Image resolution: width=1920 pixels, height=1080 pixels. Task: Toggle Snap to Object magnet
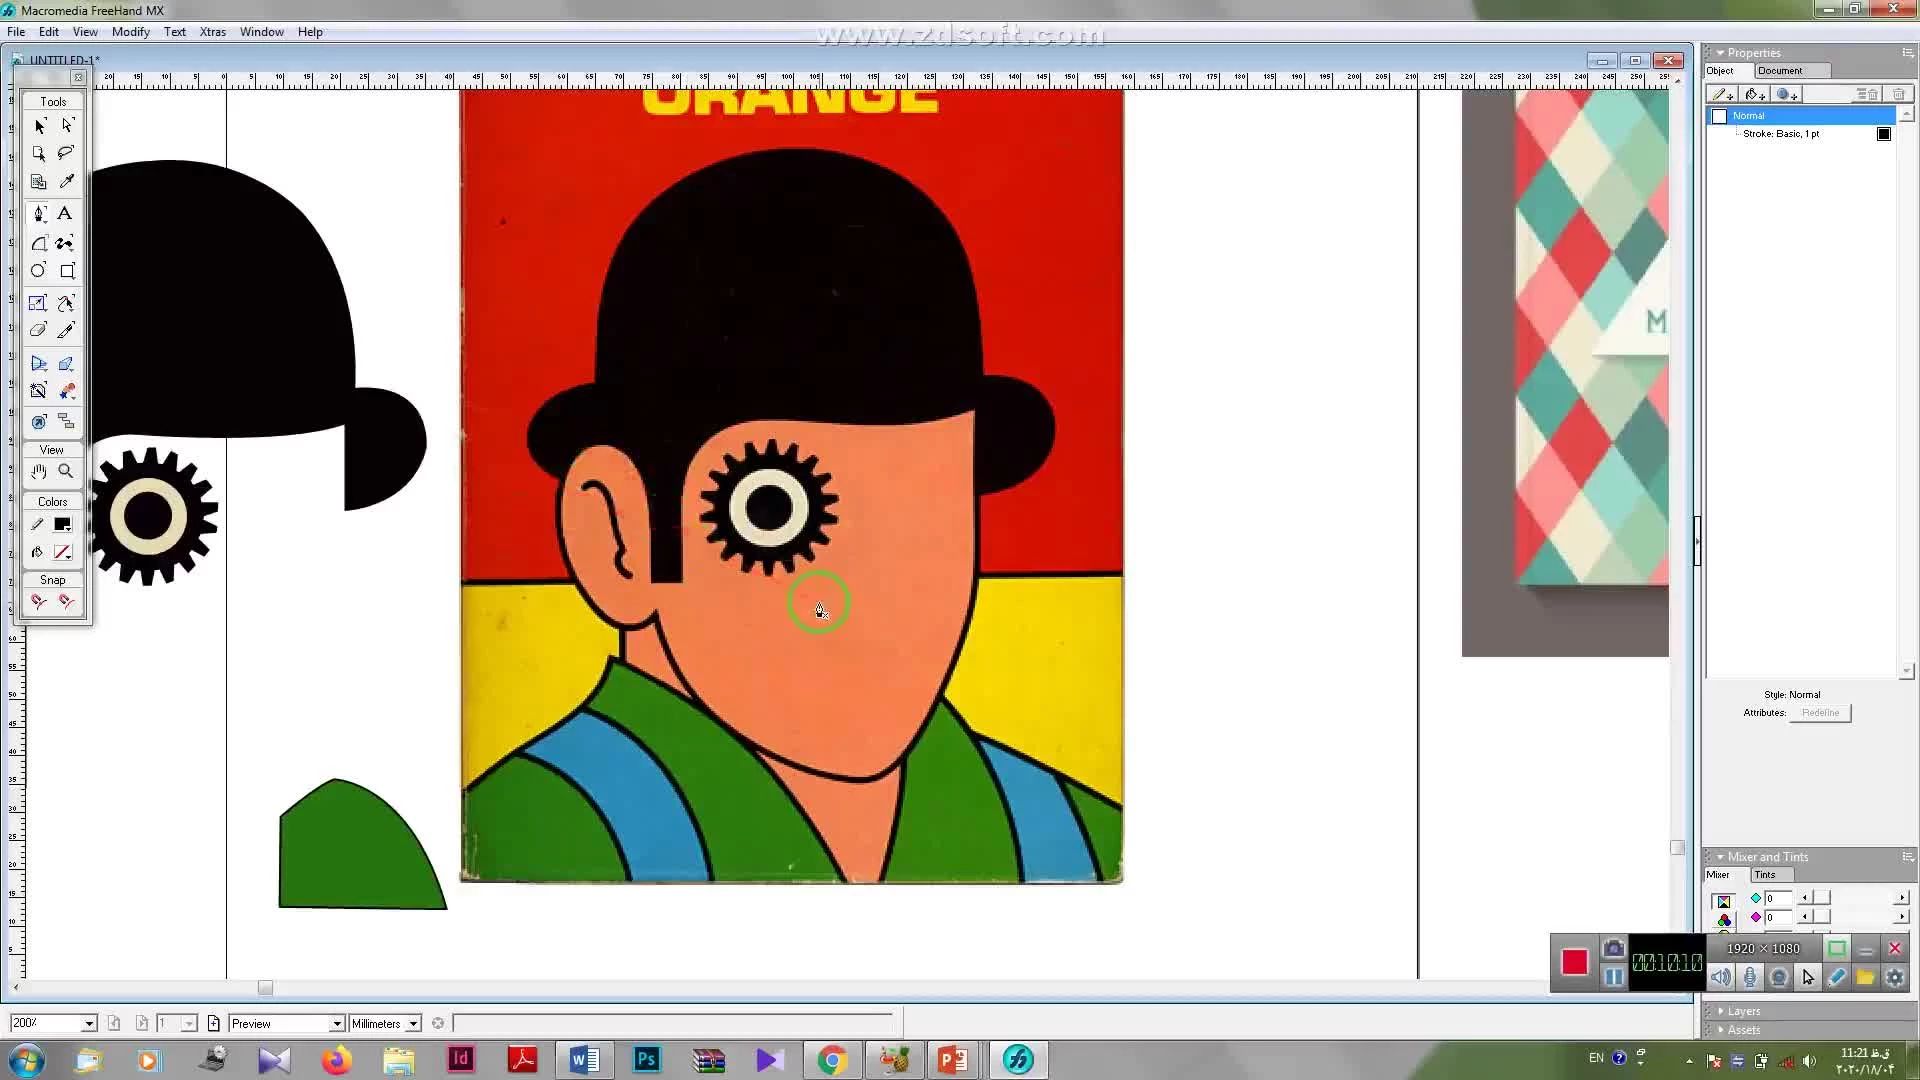coord(66,602)
